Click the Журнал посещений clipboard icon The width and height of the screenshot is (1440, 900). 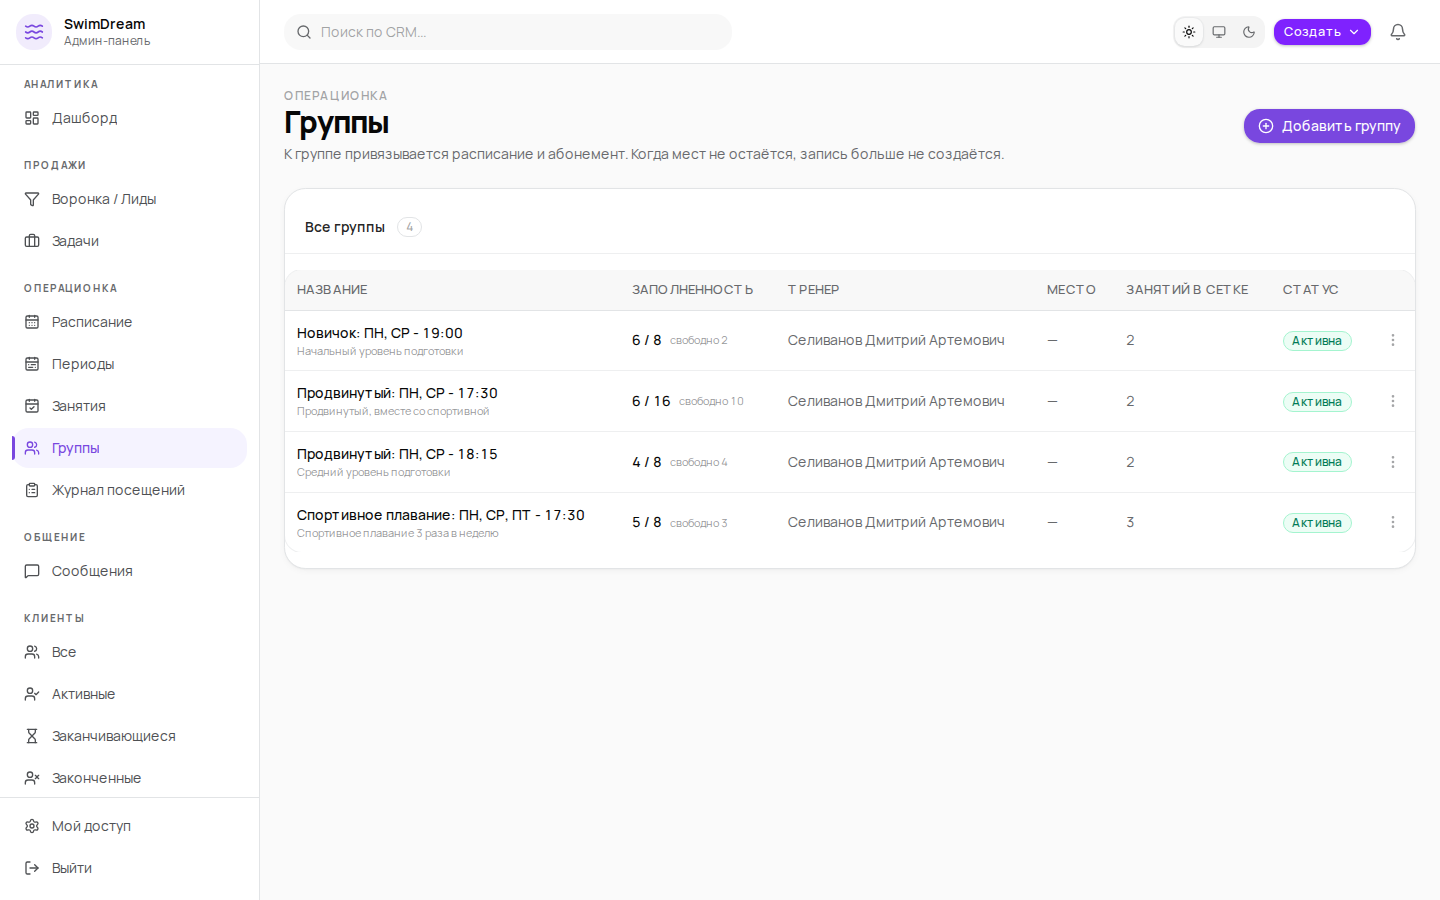[x=32, y=490]
